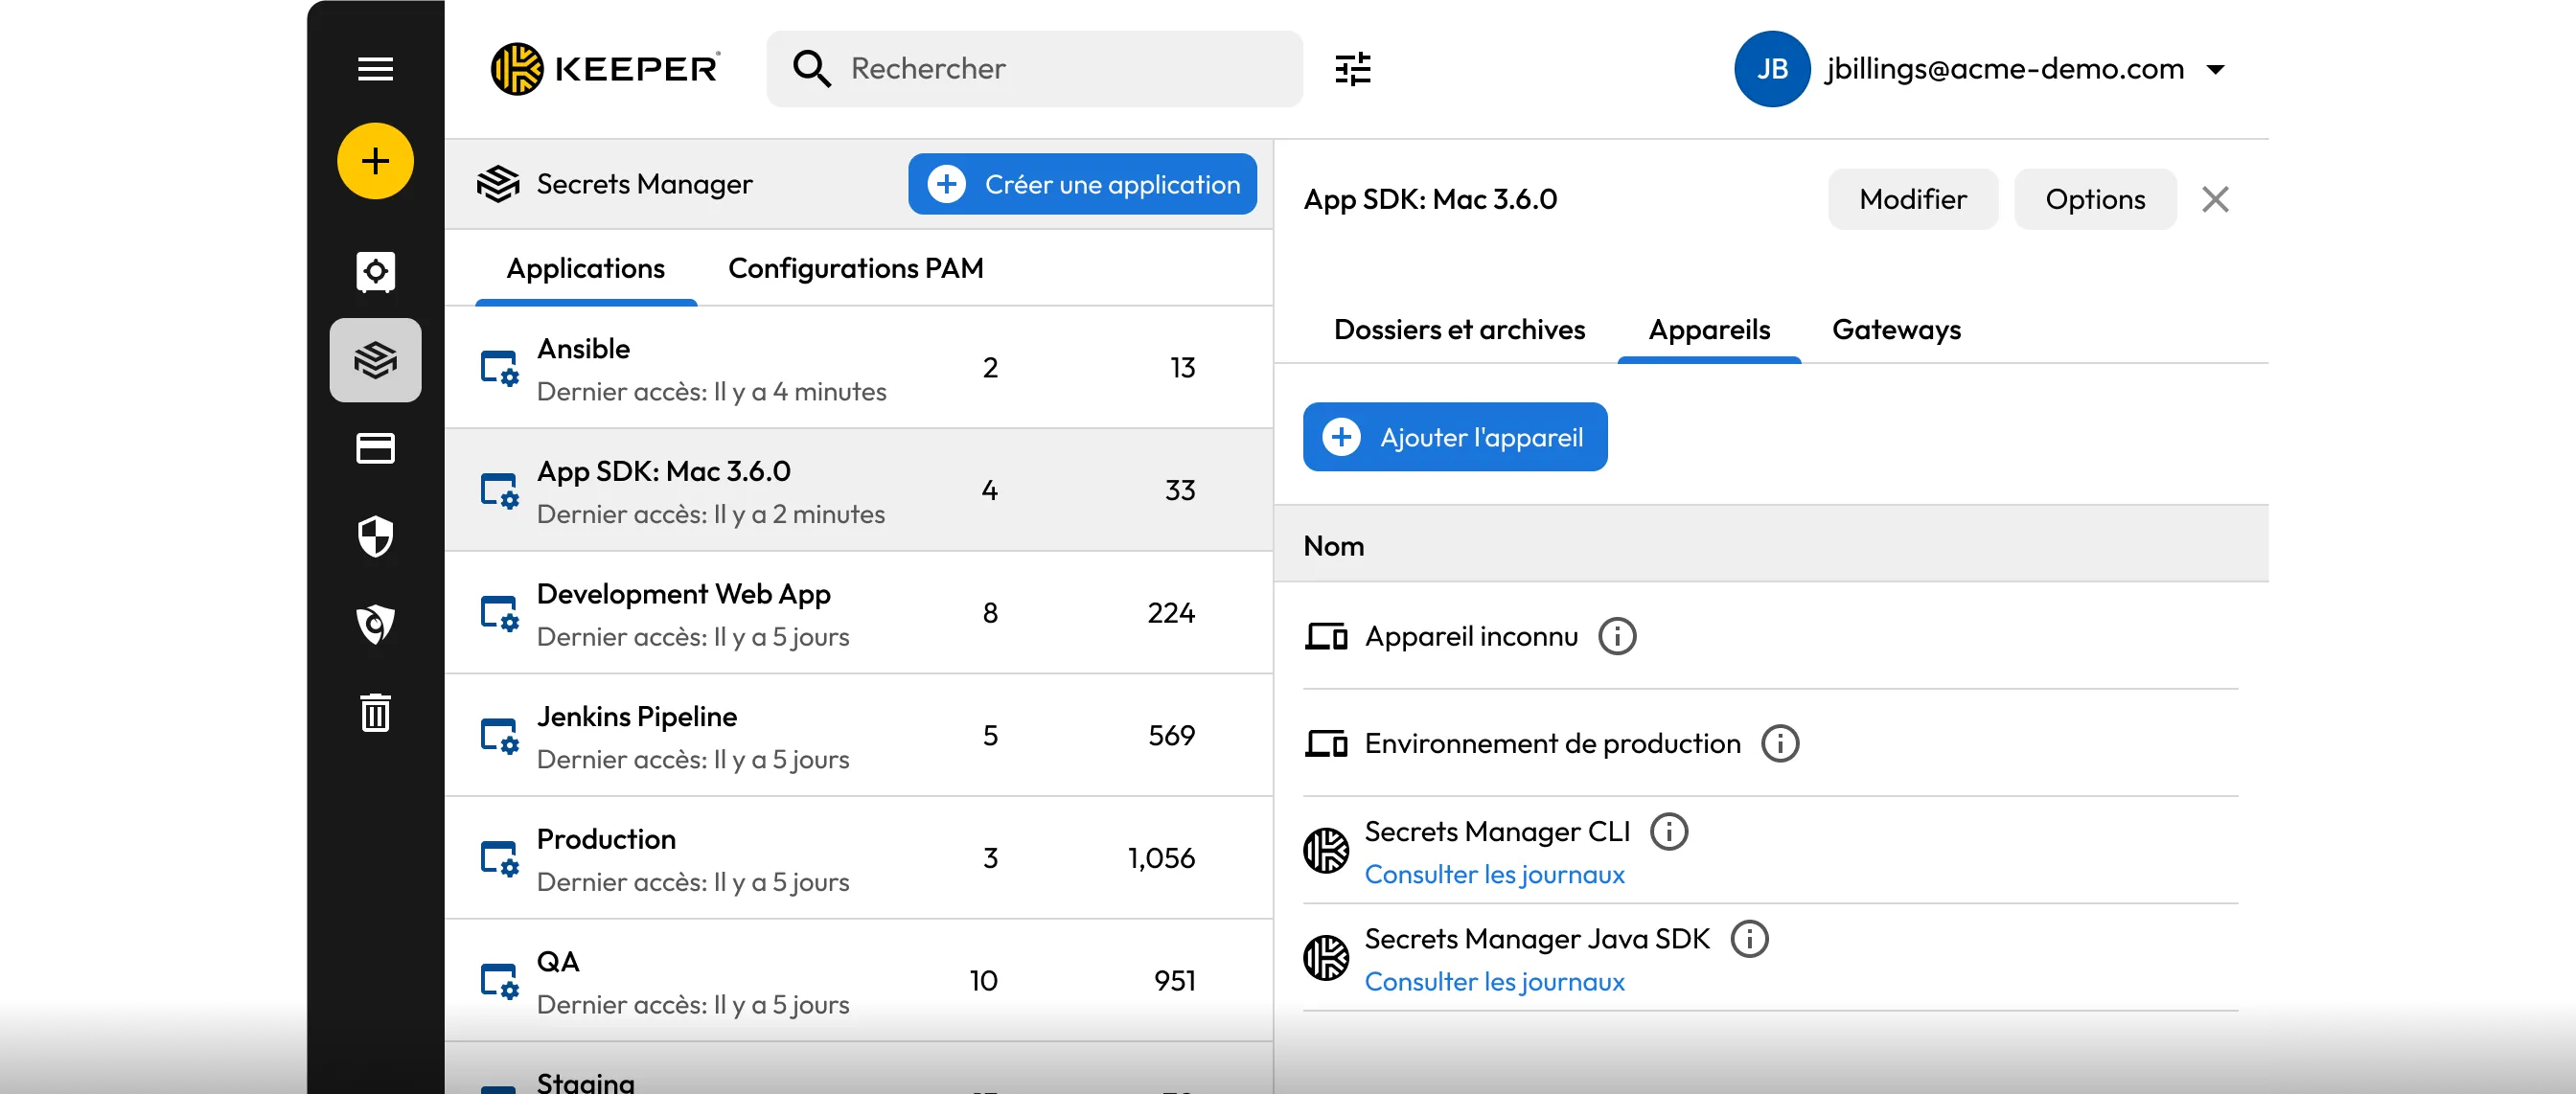The height and width of the screenshot is (1094, 2576).
Task: Show info for Secrets Manager Java SDK
Action: (x=1750, y=938)
